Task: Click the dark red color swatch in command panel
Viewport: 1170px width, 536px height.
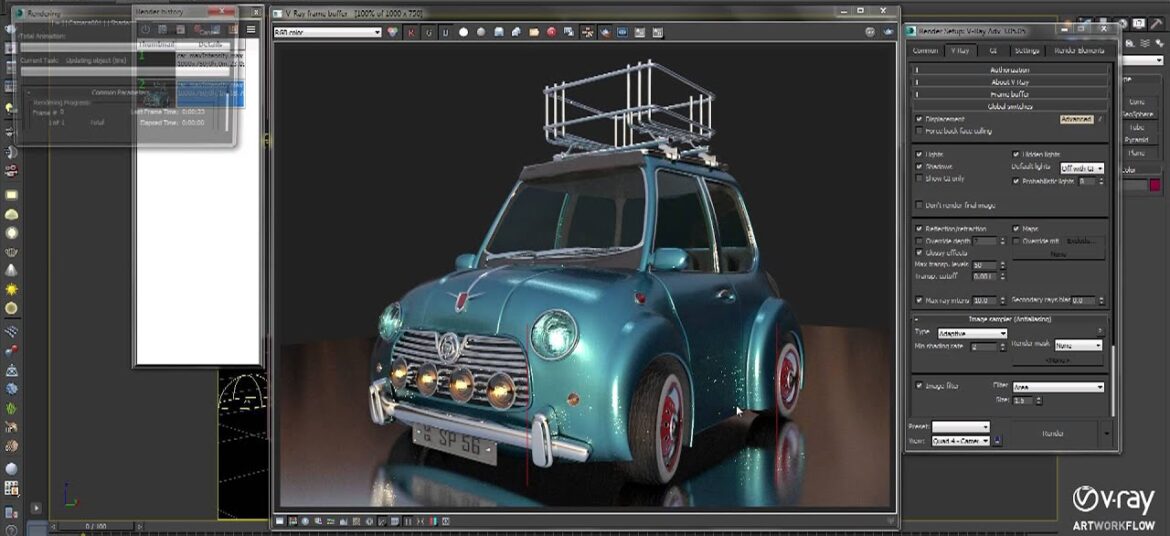Action: (1155, 185)
